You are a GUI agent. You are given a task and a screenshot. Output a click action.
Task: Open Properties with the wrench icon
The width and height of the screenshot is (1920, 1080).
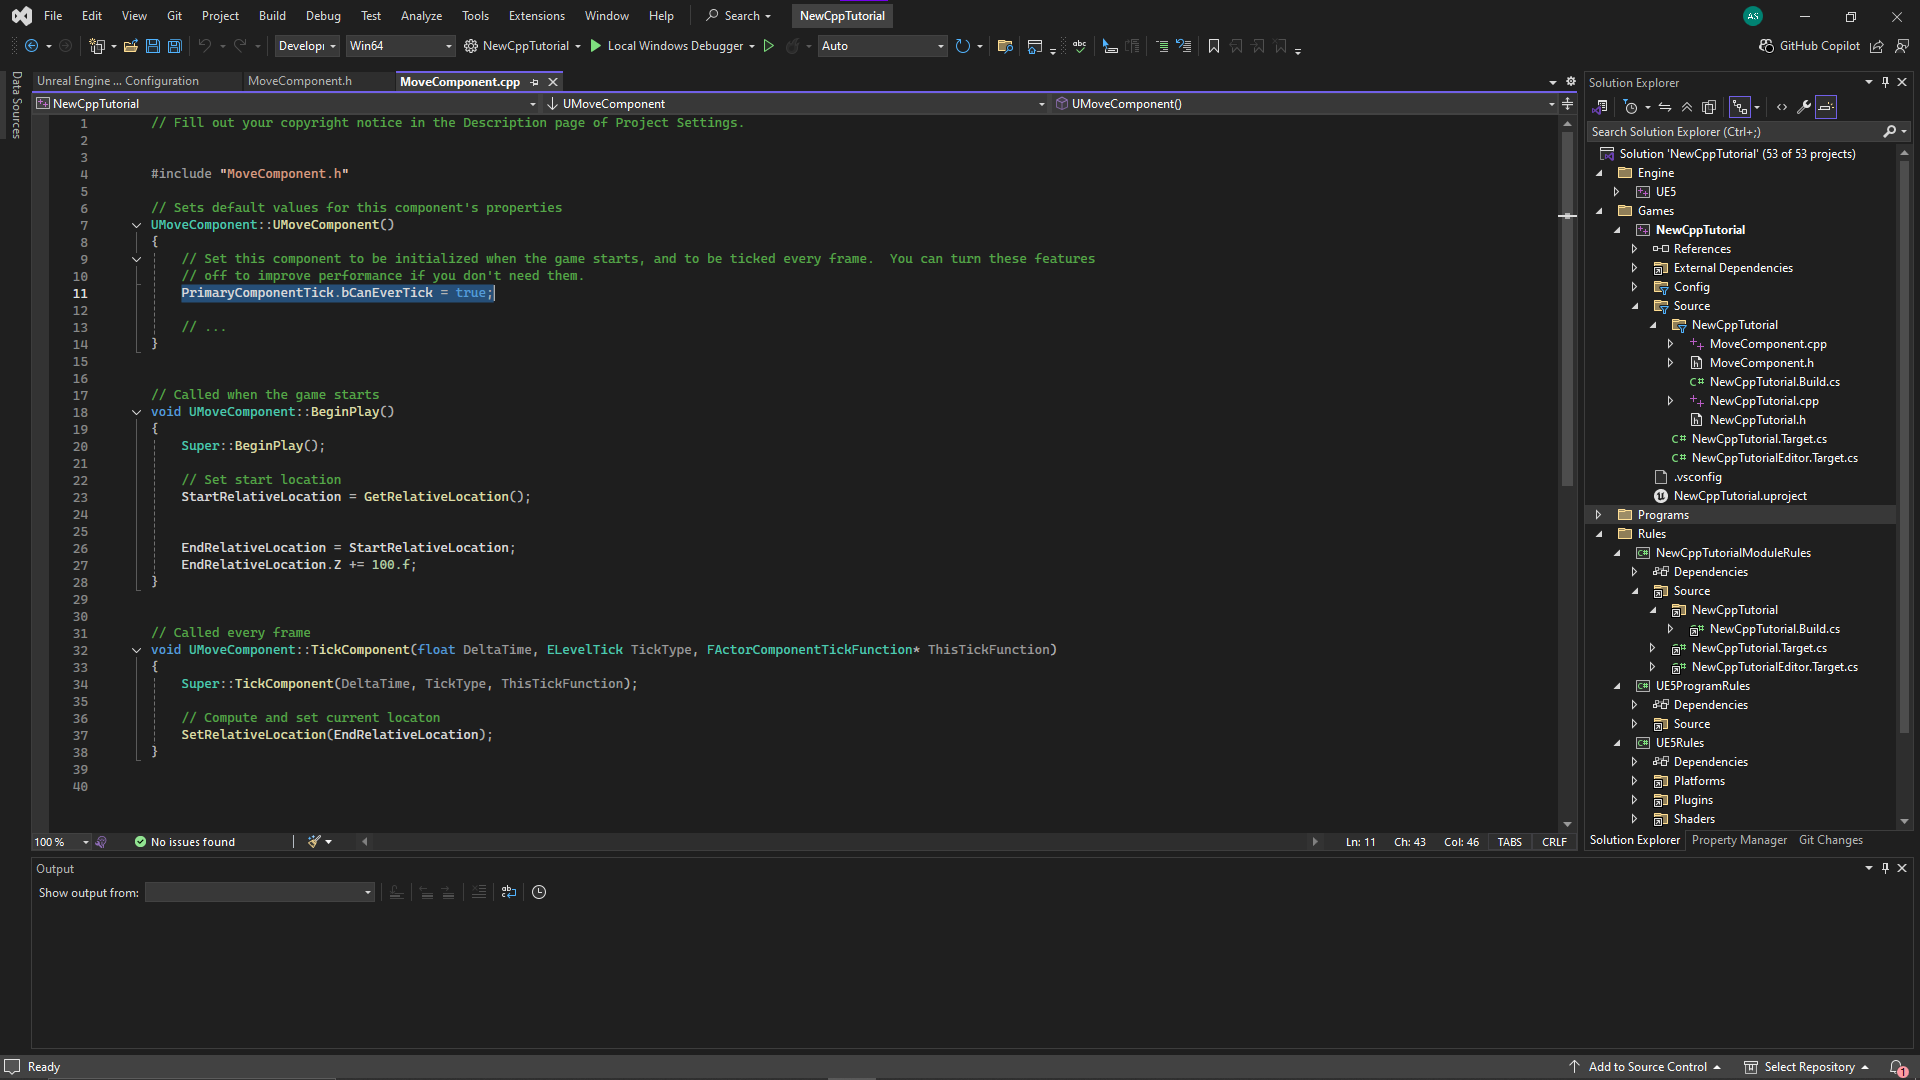coord(1804,107)
